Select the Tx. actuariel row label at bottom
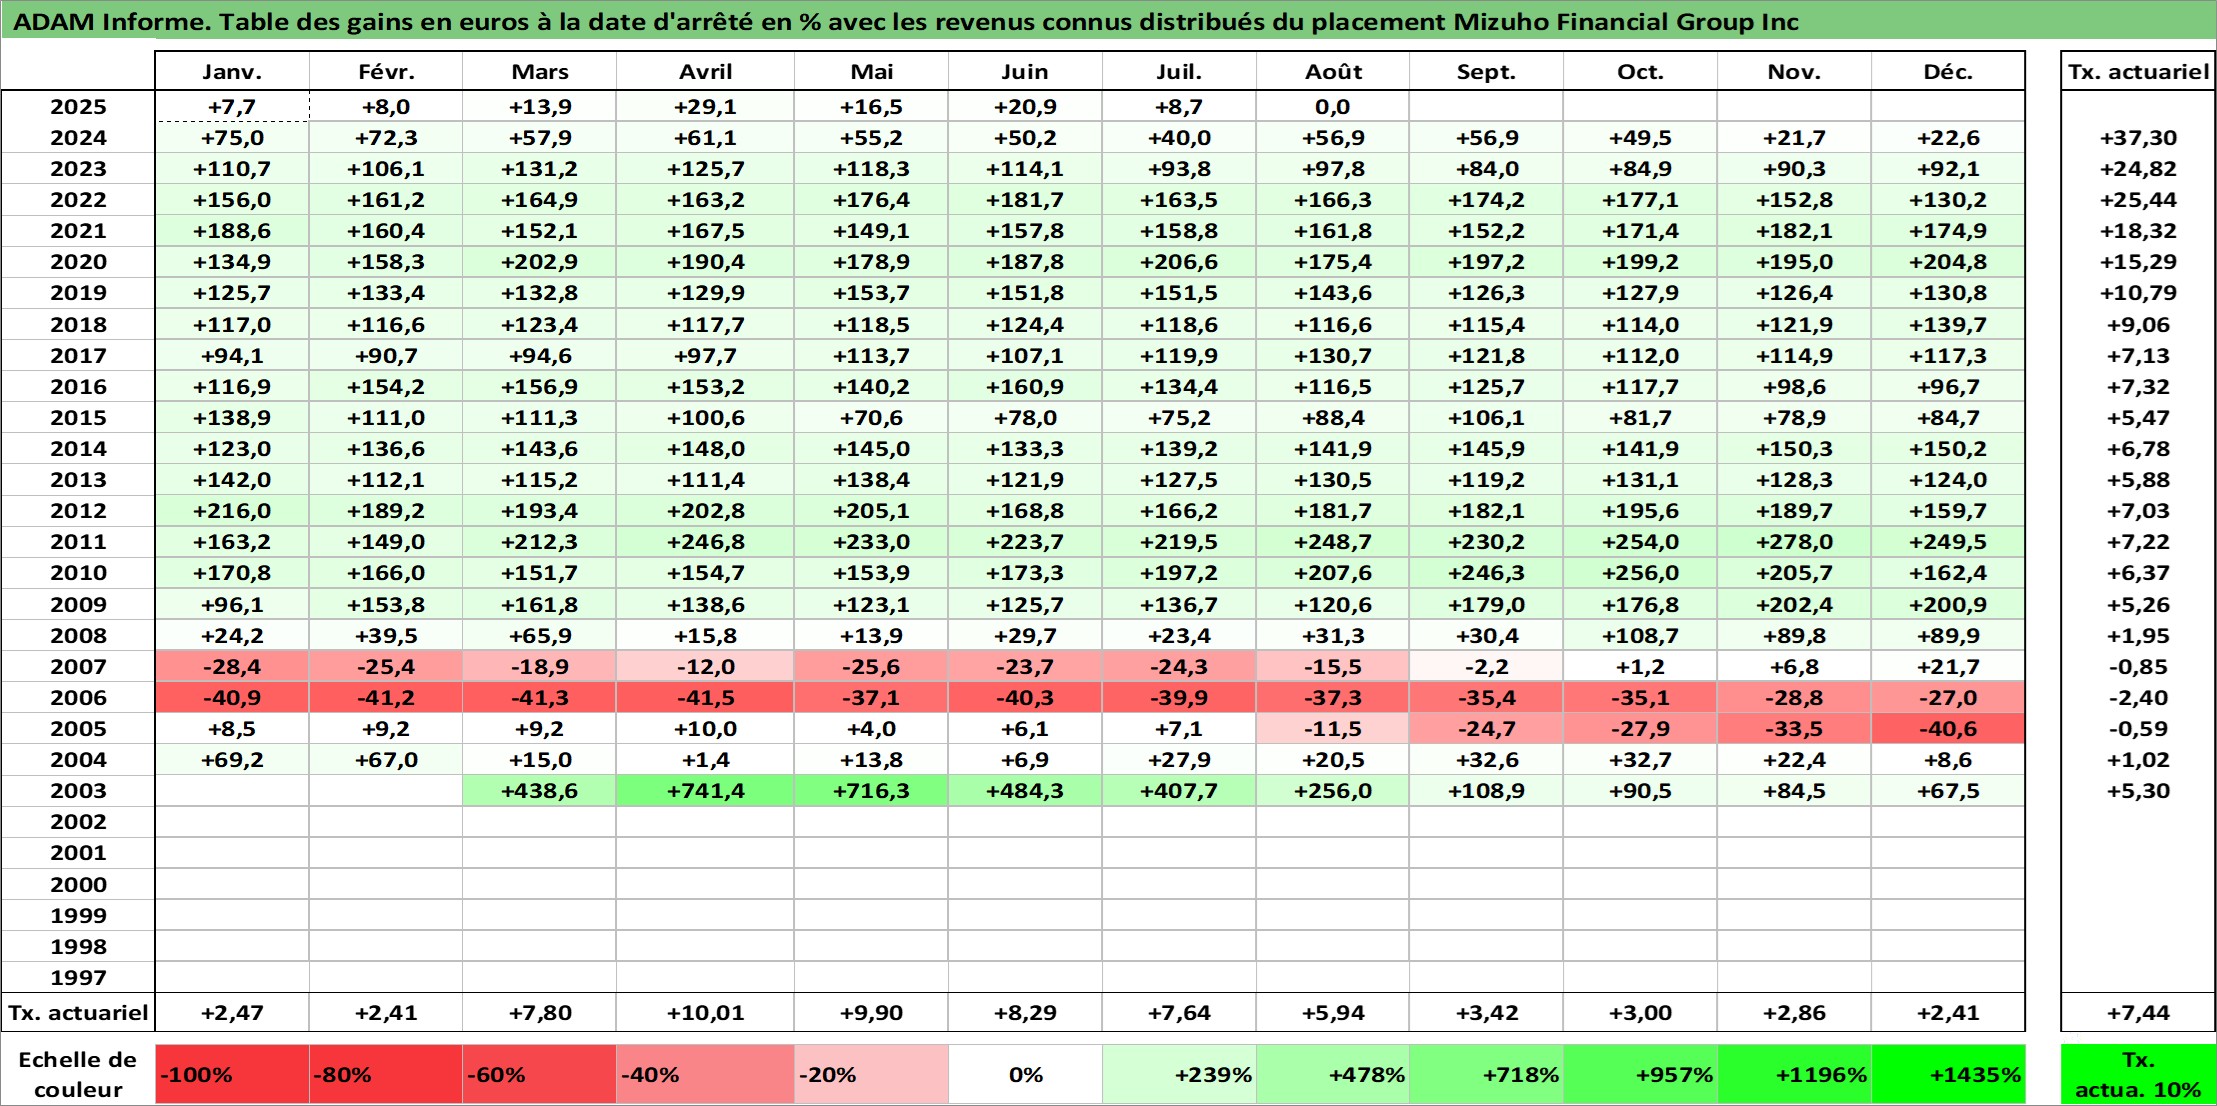Image resolution: width=2217 pixels, height=1106 pixels. 78,1013
